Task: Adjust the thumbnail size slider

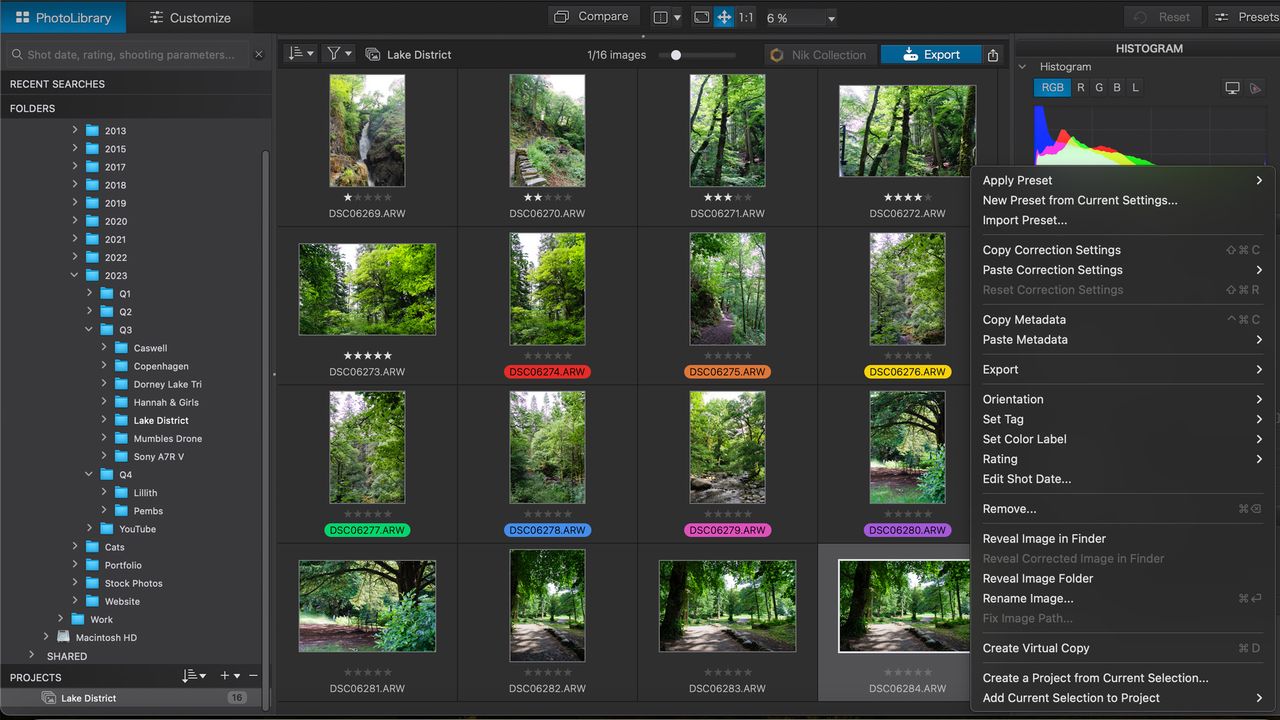Action: coord(676,55)
